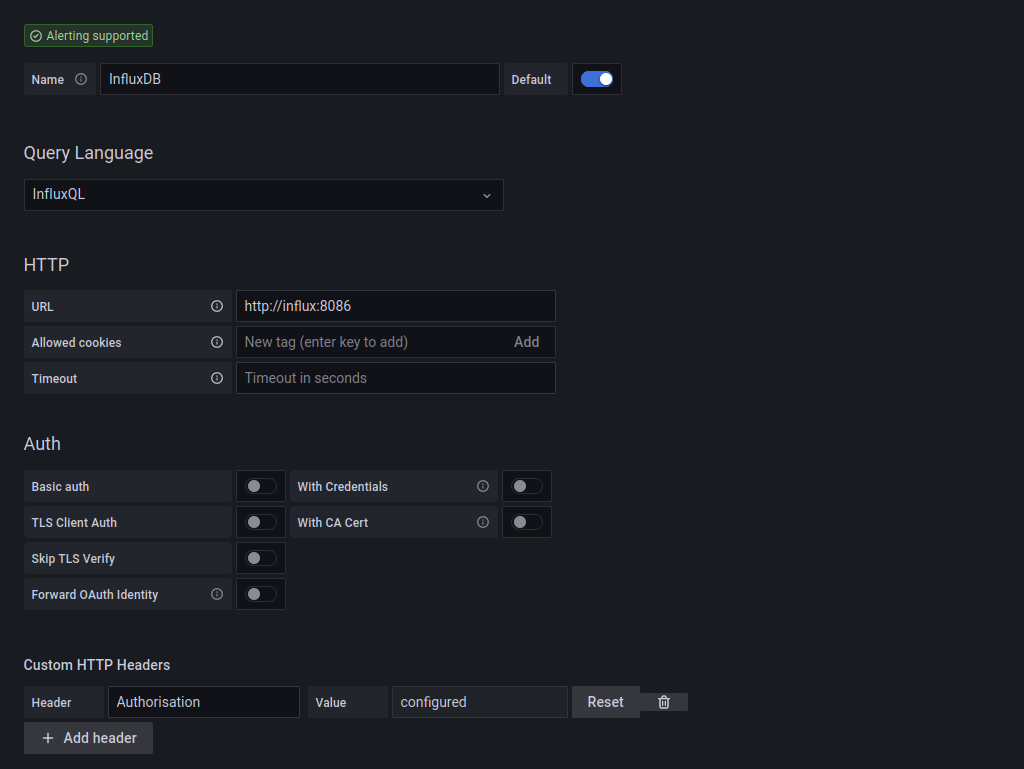Click the Add header button
This screenshot has height=769, width=1024.
88,738
